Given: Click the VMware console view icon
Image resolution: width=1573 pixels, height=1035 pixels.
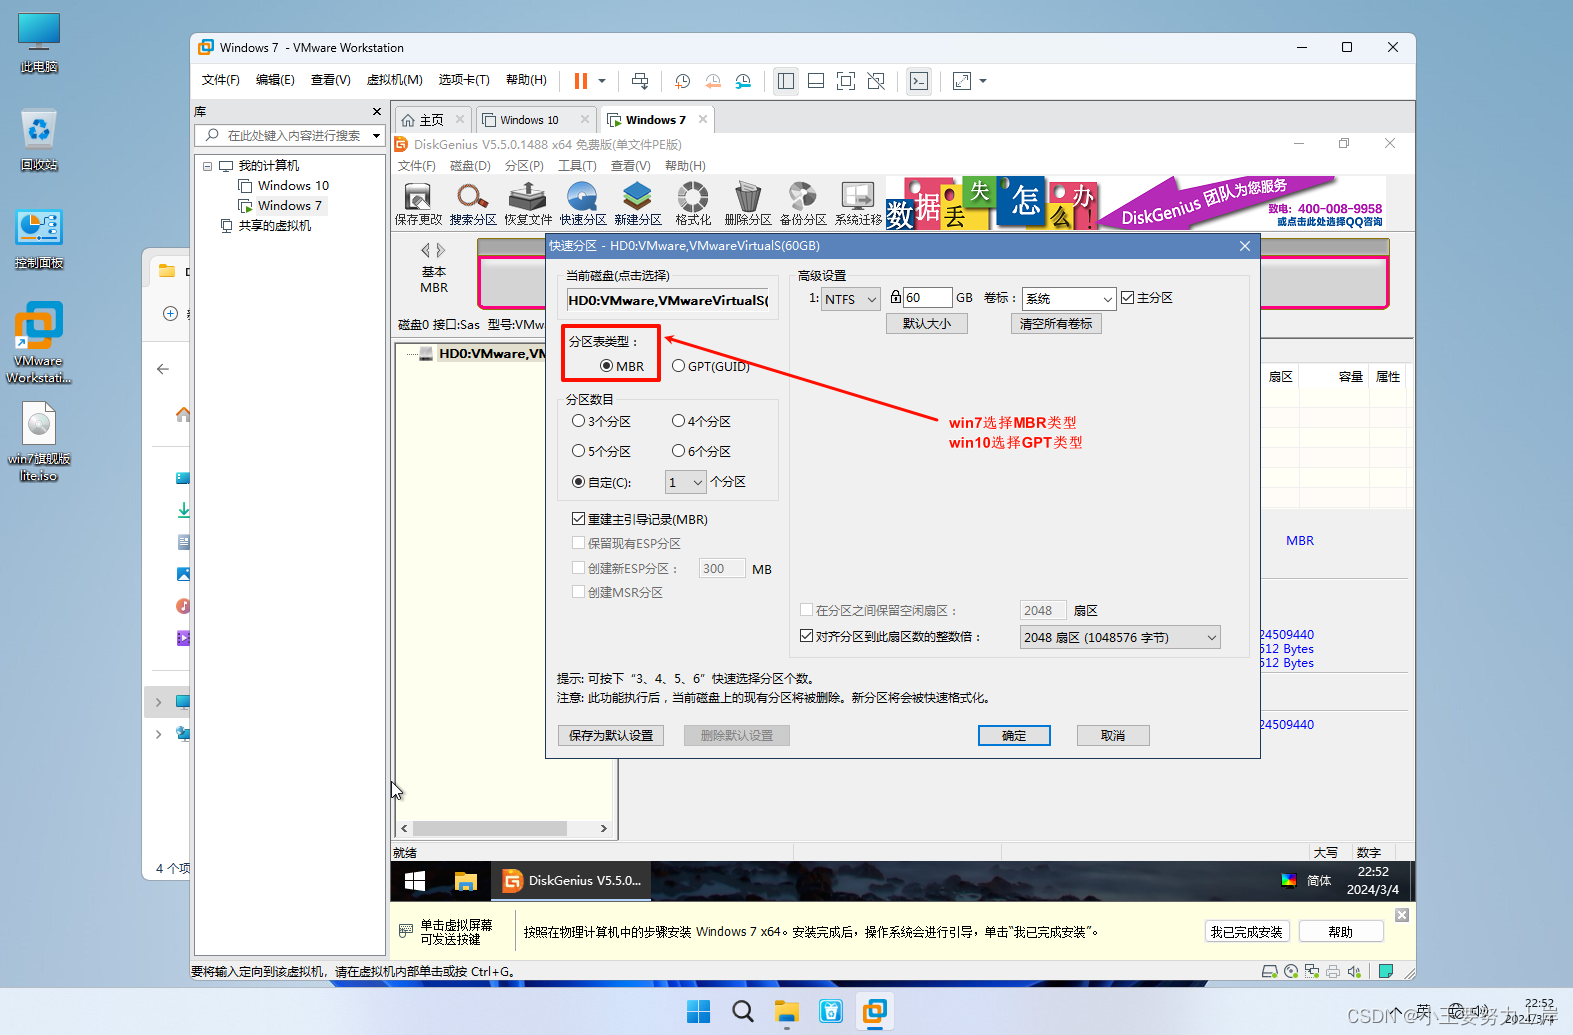Looking at the screenshot, I should tap(919, 81).
